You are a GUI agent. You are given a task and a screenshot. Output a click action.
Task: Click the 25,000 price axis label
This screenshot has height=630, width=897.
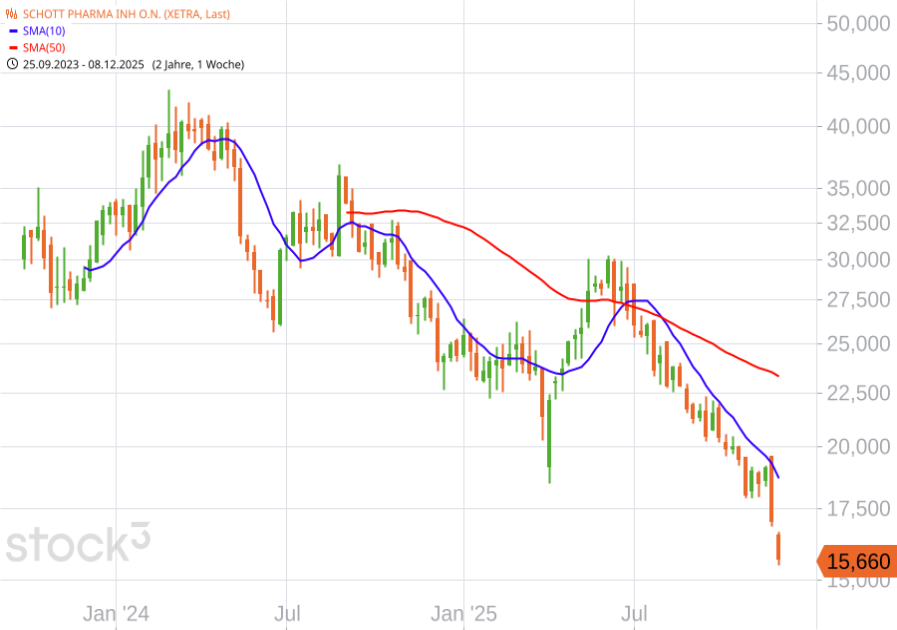point(857,344)
